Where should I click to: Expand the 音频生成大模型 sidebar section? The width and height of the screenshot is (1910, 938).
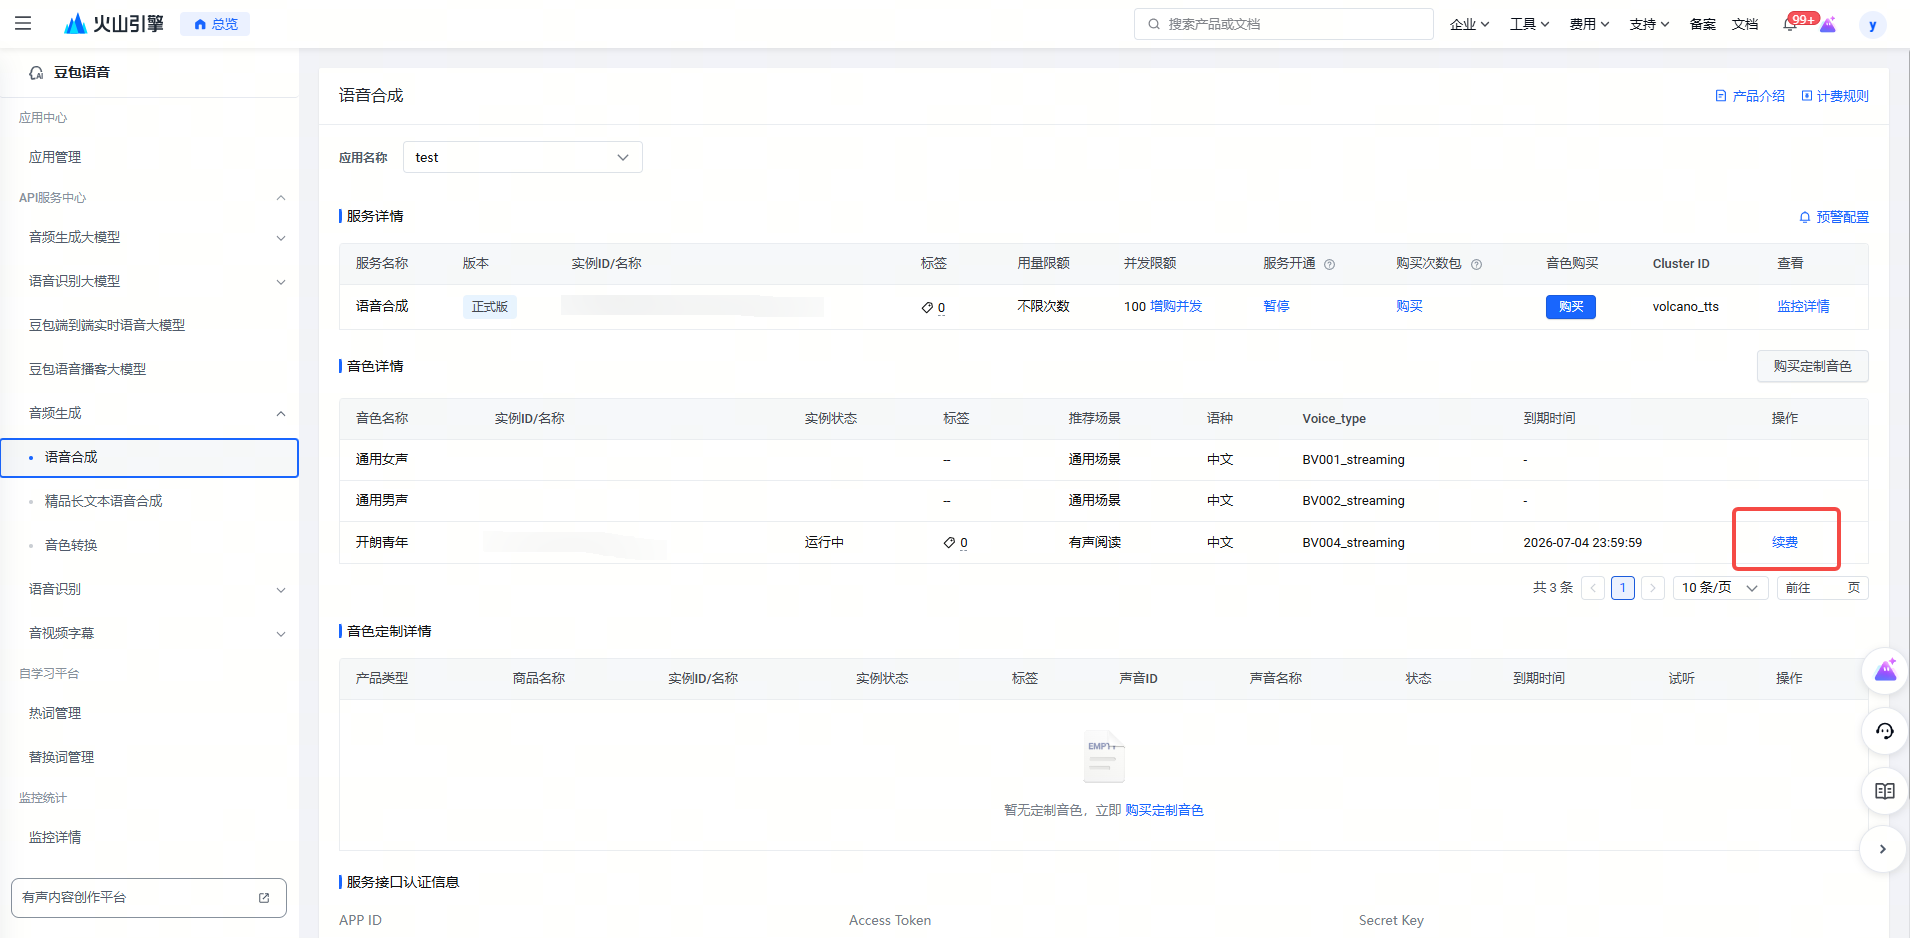pos(280,238)
